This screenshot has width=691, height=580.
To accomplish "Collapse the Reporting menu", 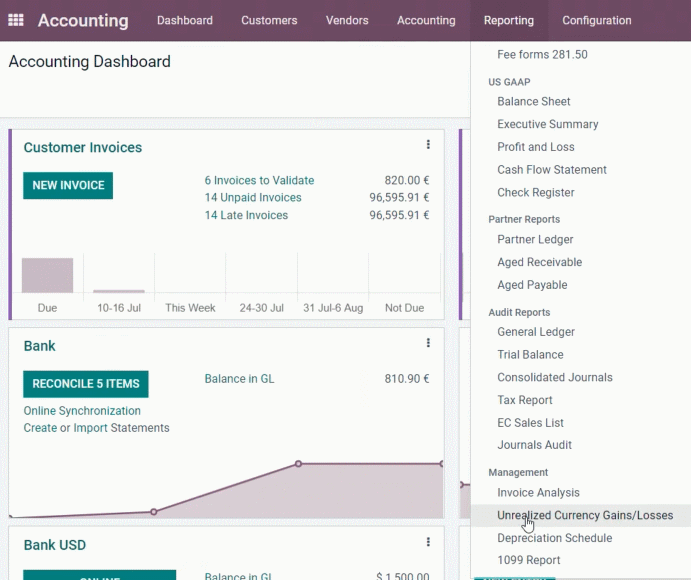I will coord(509,20).
